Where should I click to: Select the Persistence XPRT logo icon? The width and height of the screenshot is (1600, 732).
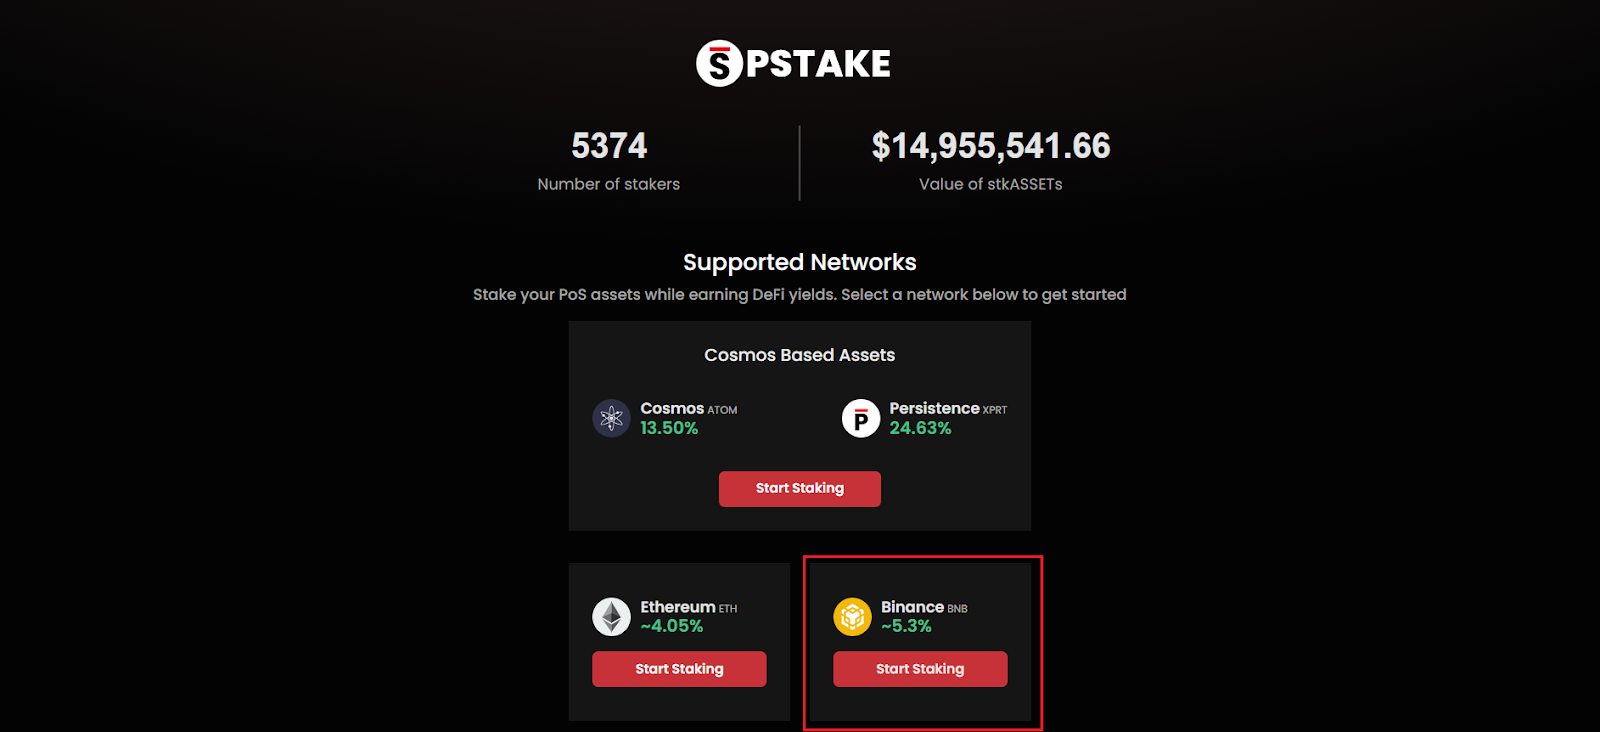pos(861,418)
